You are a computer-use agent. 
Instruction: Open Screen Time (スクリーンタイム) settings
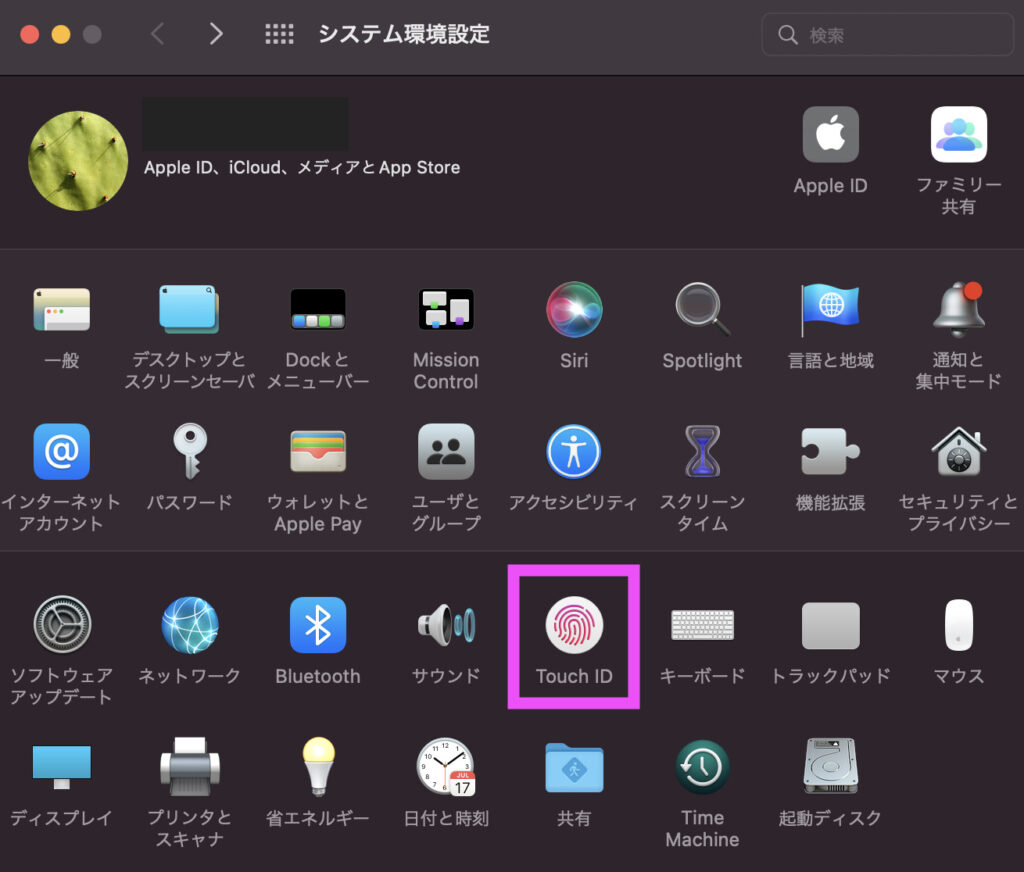702,451
